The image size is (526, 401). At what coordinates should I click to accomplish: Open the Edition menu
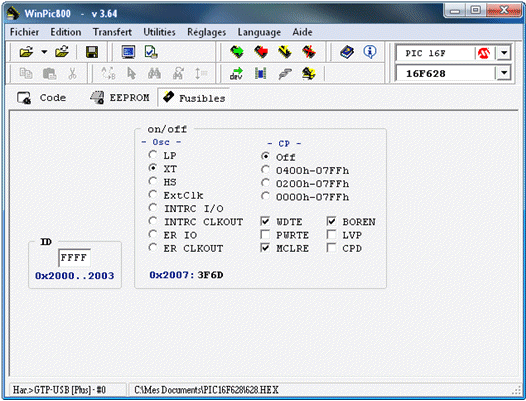click(x=66, y=32)
